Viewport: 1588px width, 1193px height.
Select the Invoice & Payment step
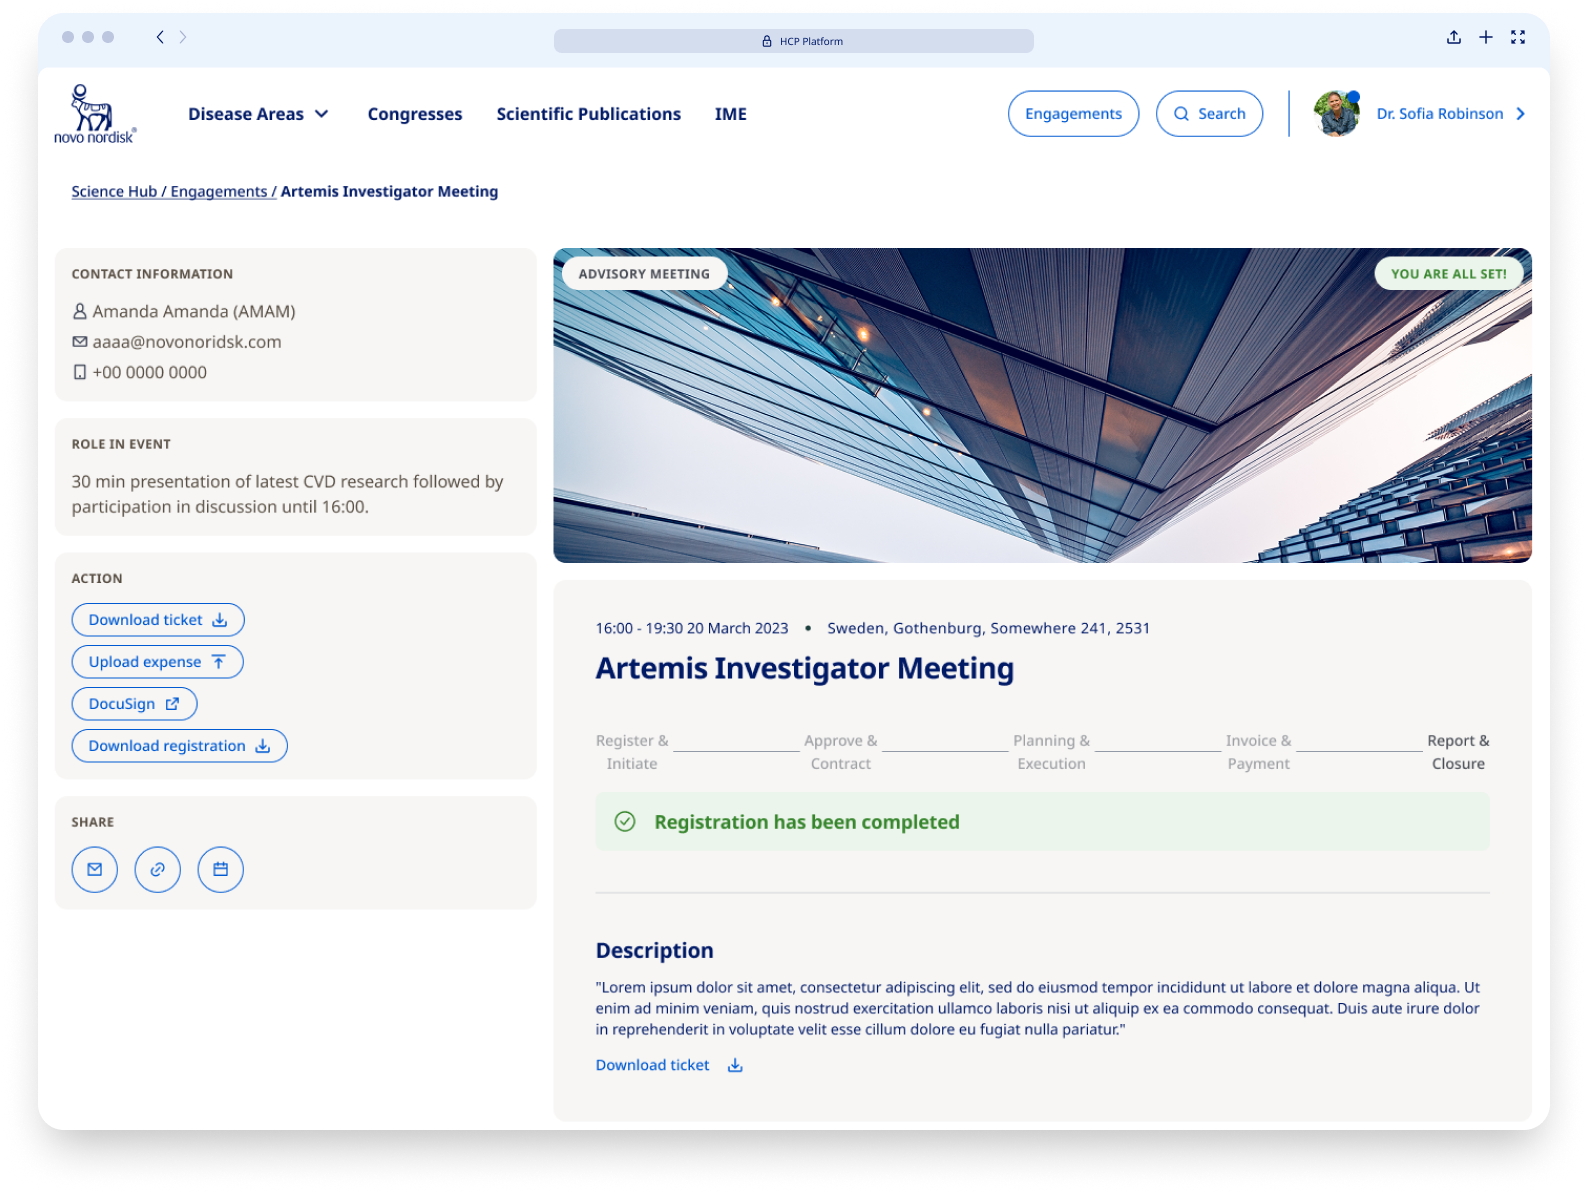click(1259, 752)
